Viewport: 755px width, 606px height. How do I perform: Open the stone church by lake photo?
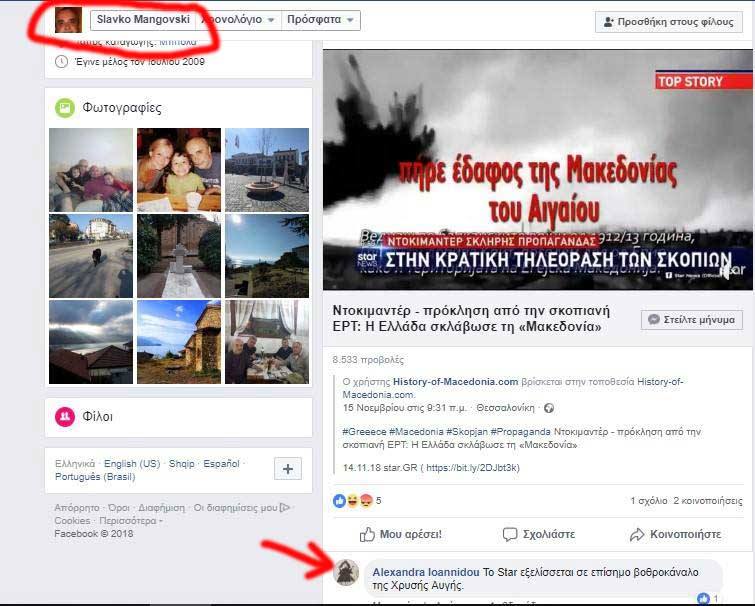coord(179,342)
